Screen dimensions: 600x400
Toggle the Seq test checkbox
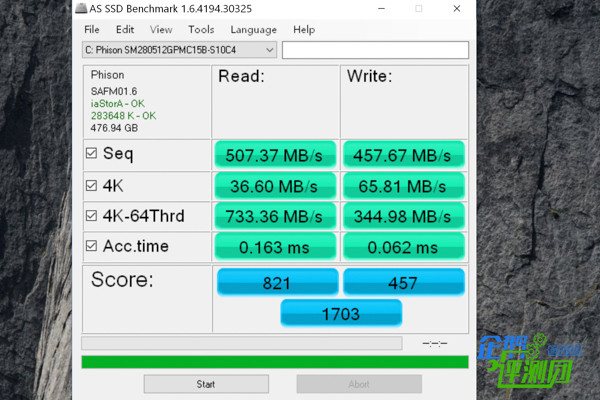point(92,154)
